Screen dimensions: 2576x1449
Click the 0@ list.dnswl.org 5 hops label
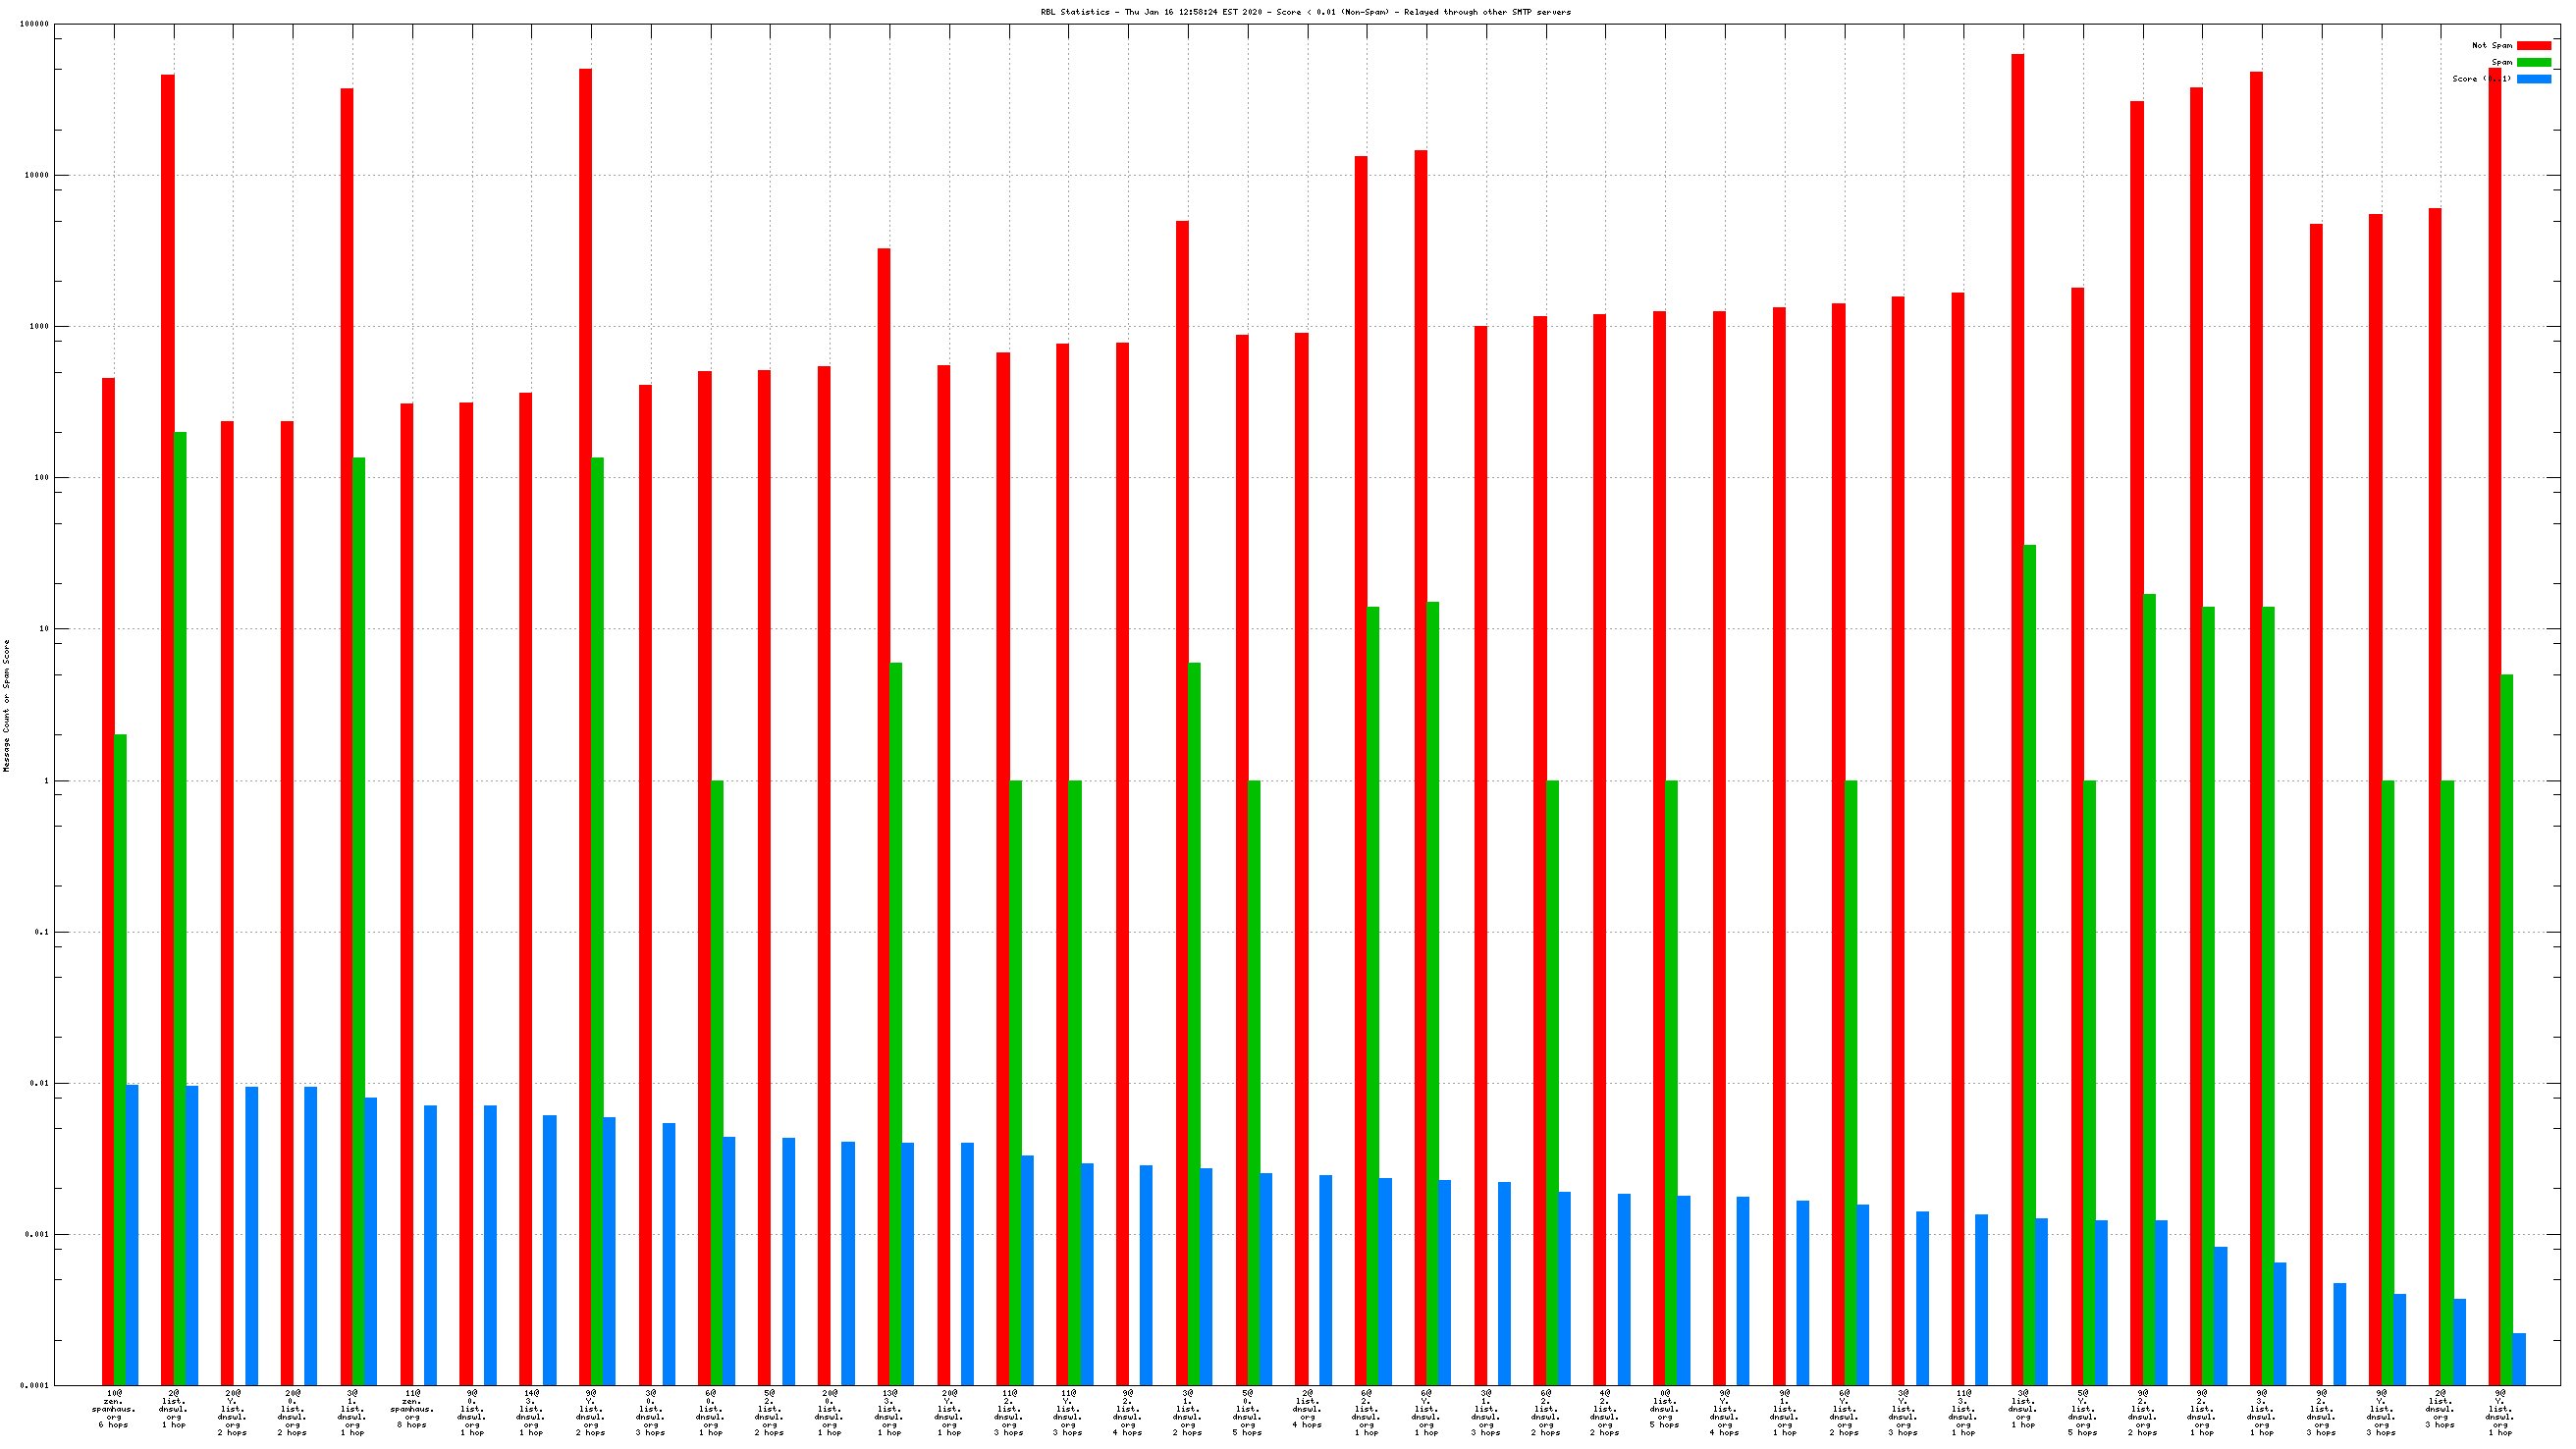(x=1664, y=1408)
